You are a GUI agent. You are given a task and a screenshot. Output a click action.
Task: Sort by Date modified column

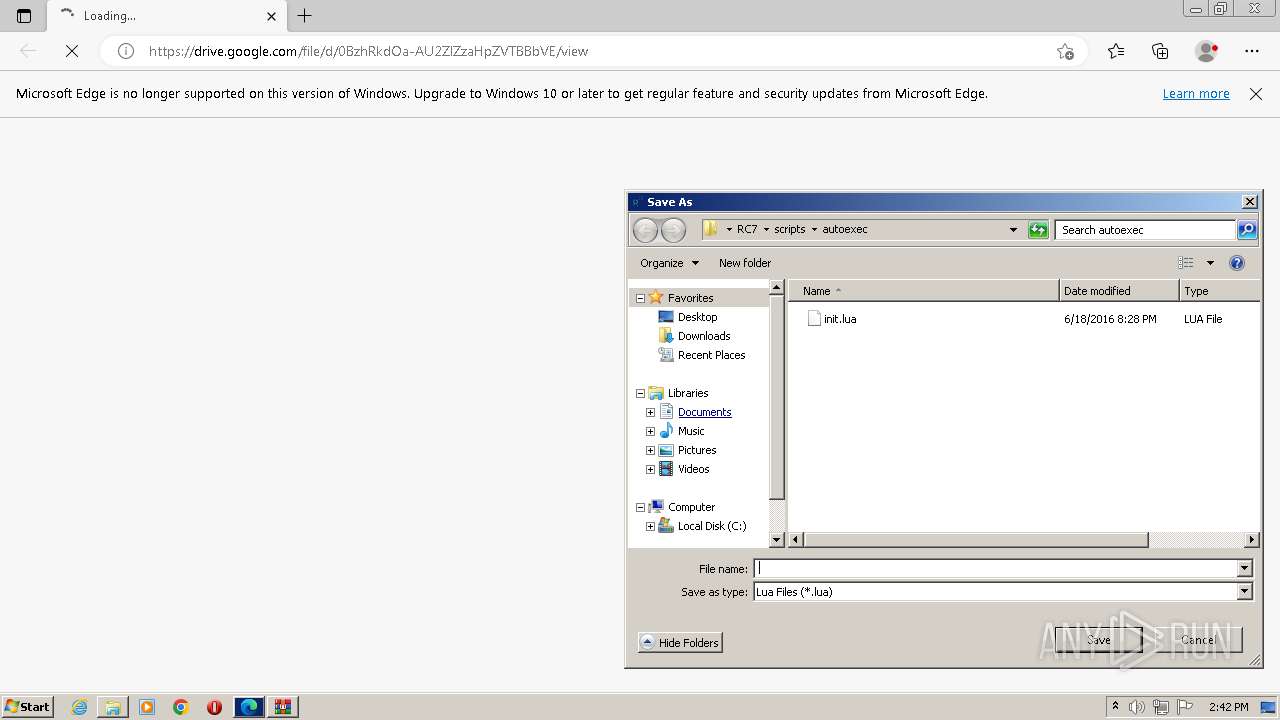pos(1119,291)
